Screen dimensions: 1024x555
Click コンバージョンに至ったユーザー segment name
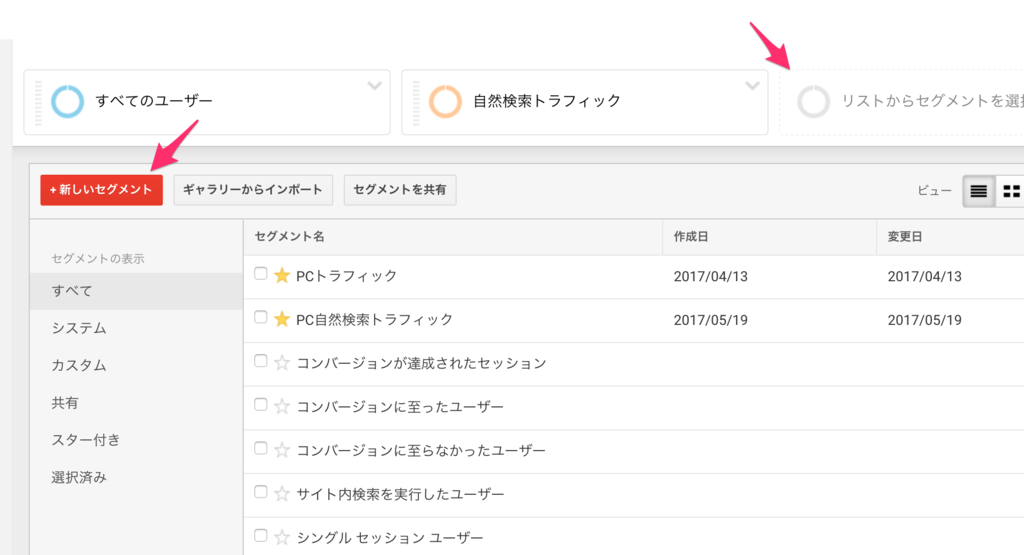(x=400, y=407)
